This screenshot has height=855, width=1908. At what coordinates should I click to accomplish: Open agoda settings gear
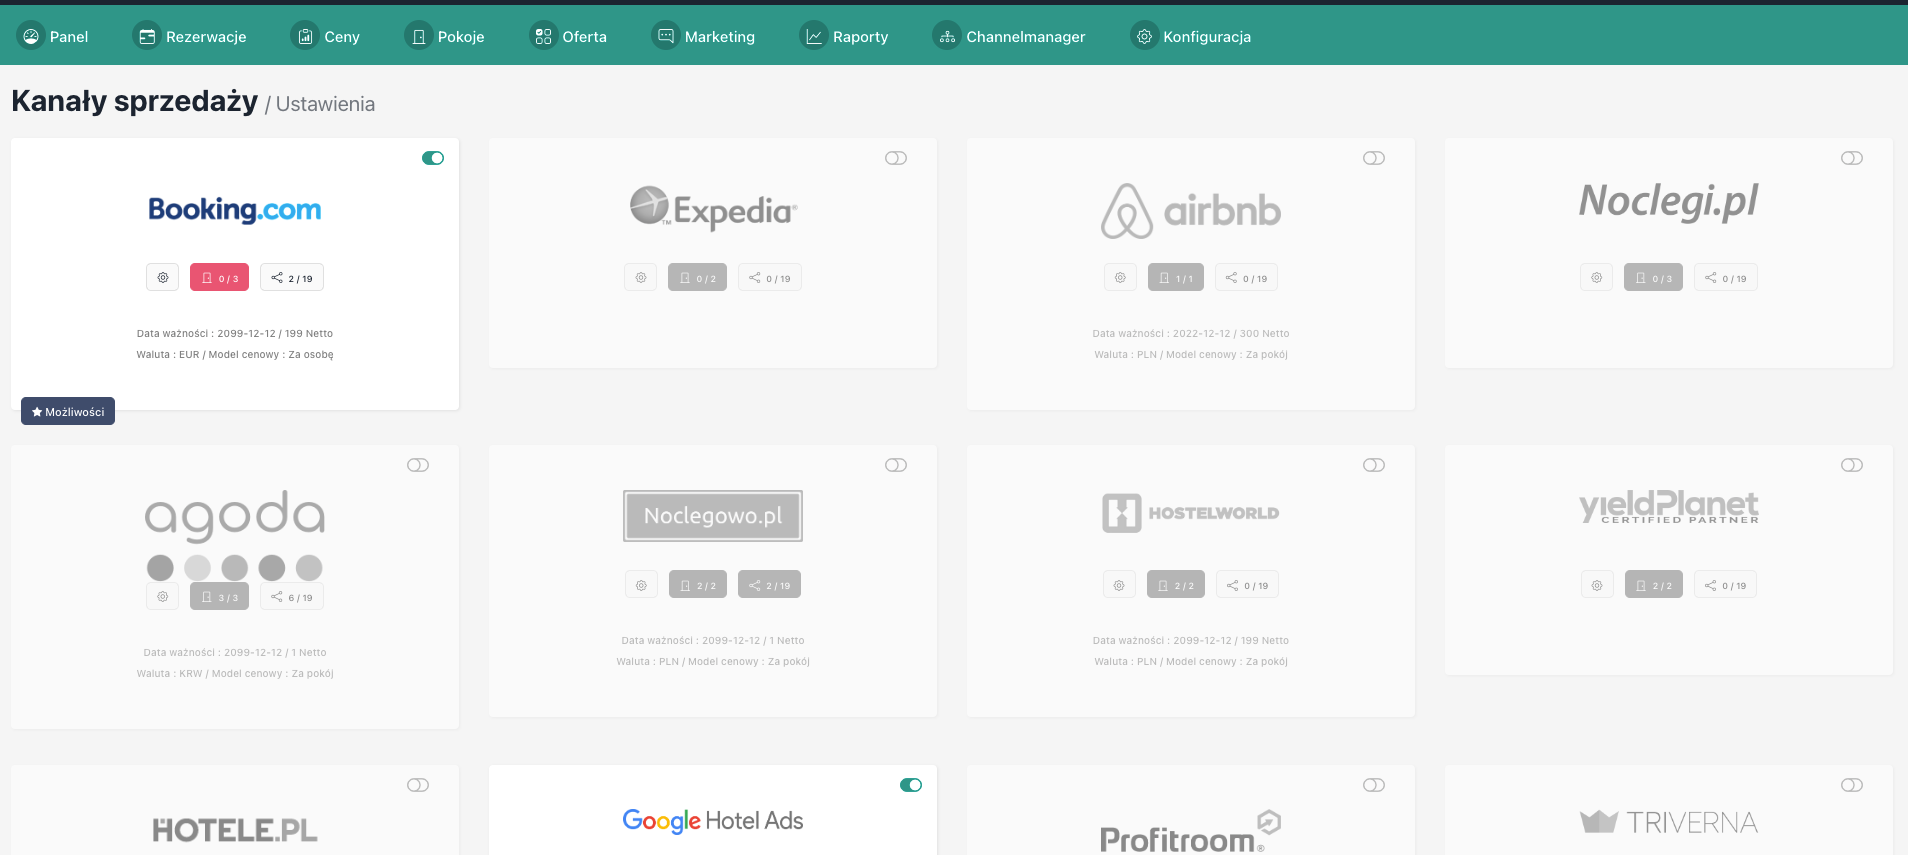pos(162,597)
